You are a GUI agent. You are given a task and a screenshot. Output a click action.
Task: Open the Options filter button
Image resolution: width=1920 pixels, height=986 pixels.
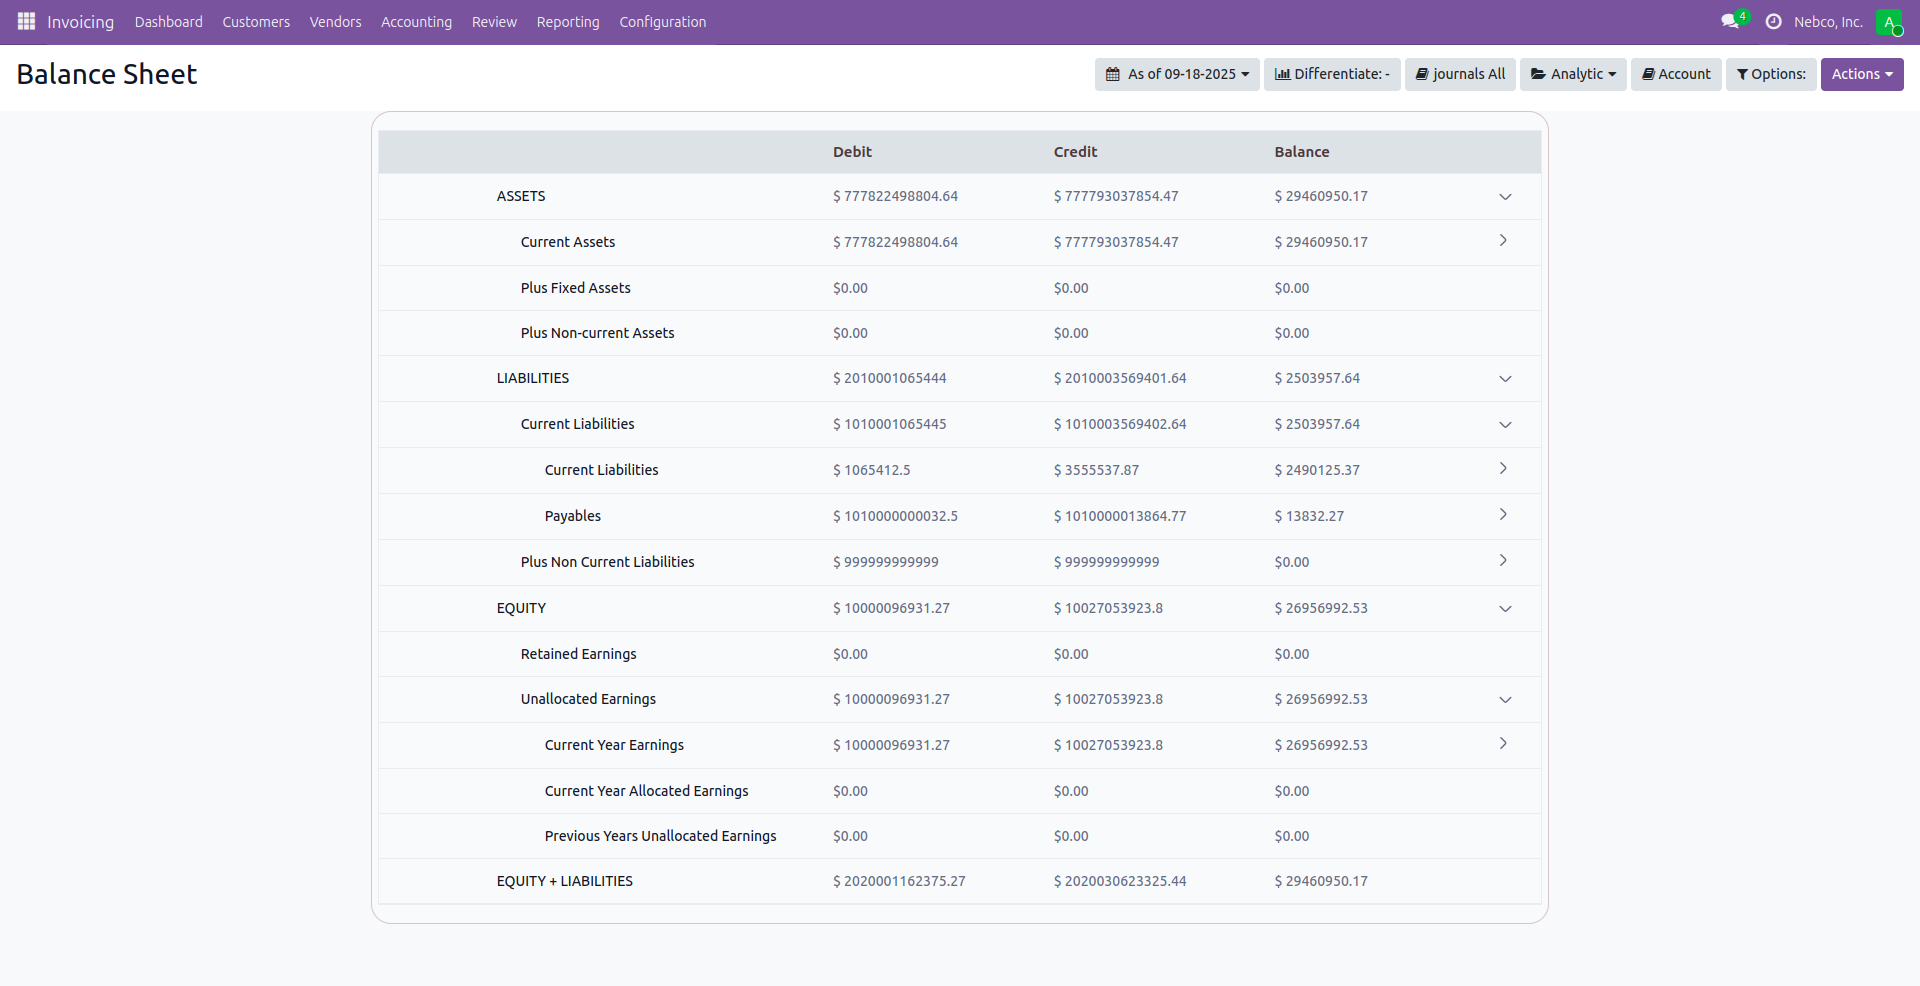pyautogui.click(x=1770, y=74)
